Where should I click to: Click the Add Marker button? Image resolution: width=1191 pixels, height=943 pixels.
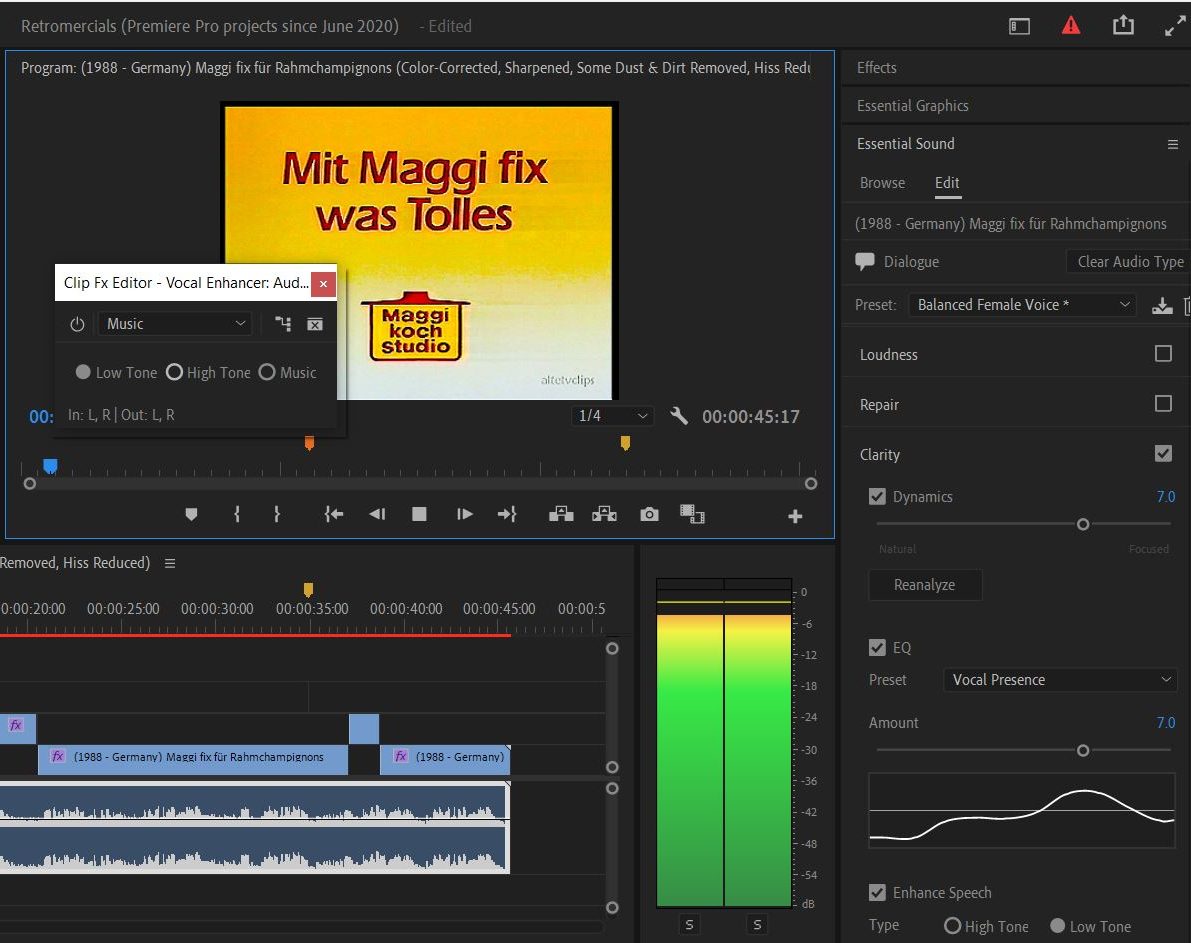point(191,514)
